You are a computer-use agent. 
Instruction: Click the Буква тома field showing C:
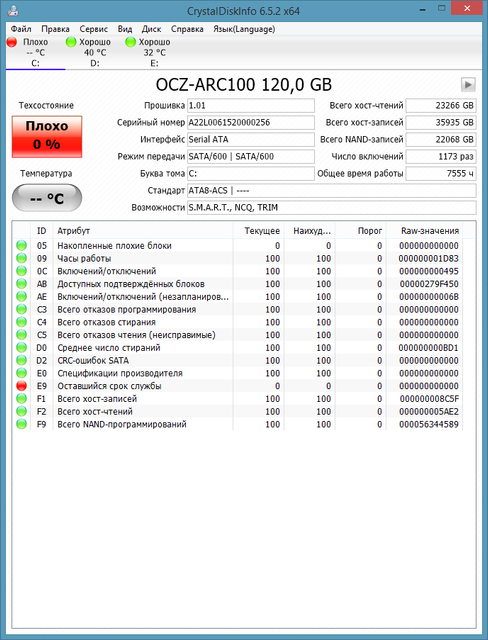coord(251,173)
